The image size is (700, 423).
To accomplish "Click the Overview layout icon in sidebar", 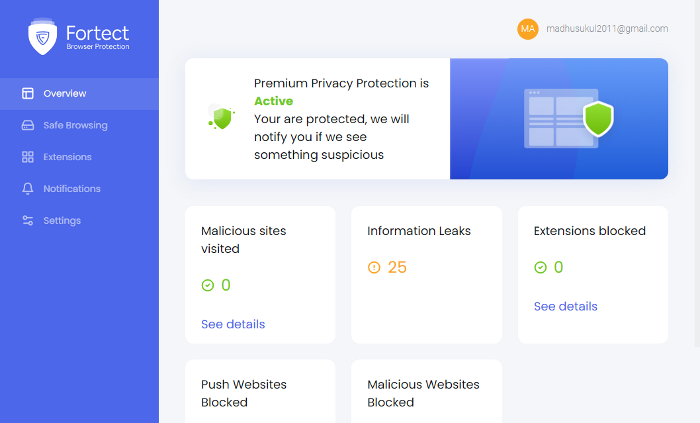I will (28, 93).
